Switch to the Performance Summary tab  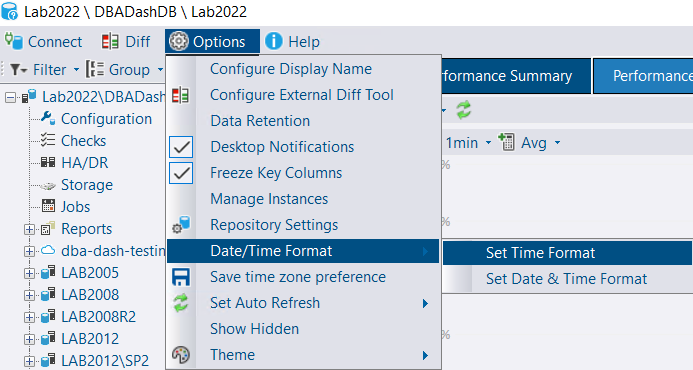coord(516,76)
